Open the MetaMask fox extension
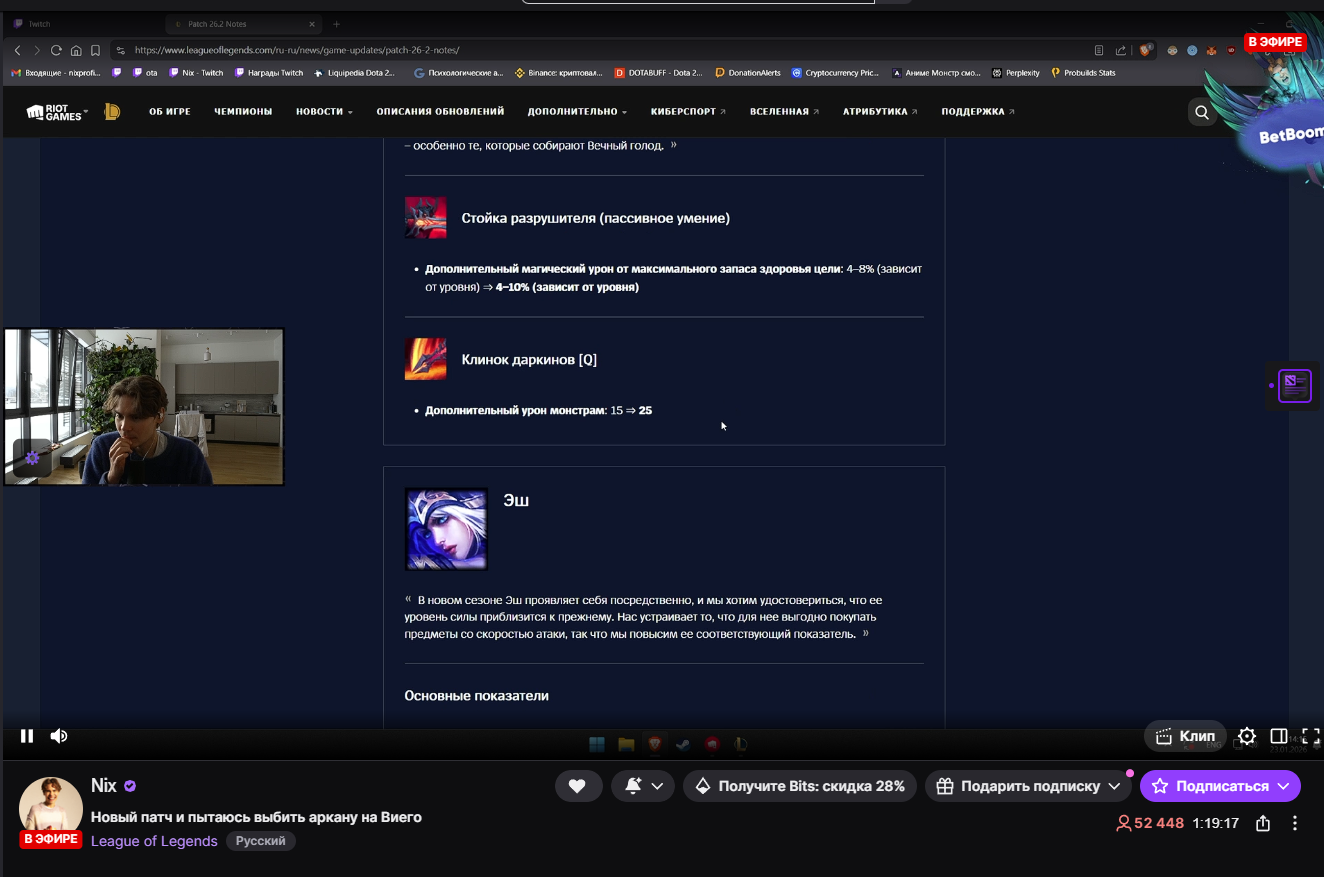Screen dimensions: 1324x877 [x=1212, y=50]
